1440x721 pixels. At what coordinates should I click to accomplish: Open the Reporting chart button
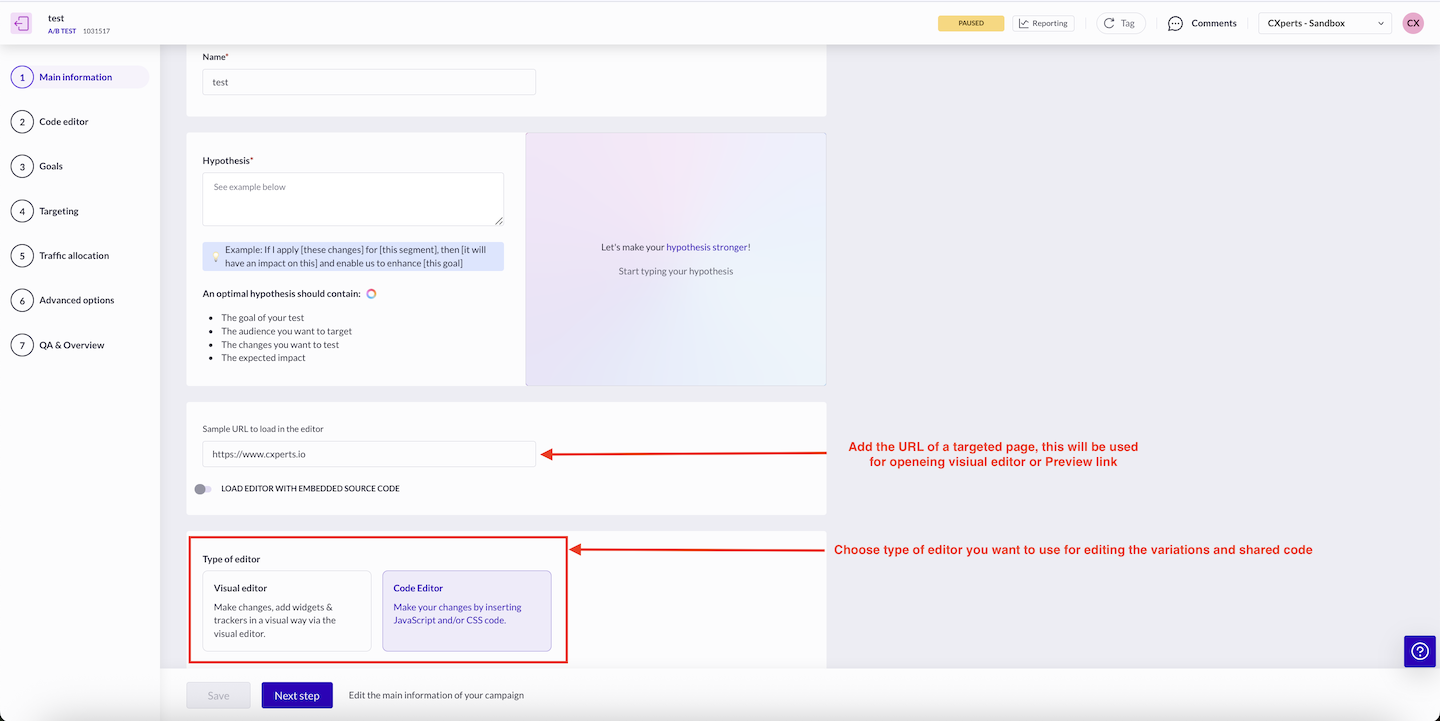(1043, 23)
